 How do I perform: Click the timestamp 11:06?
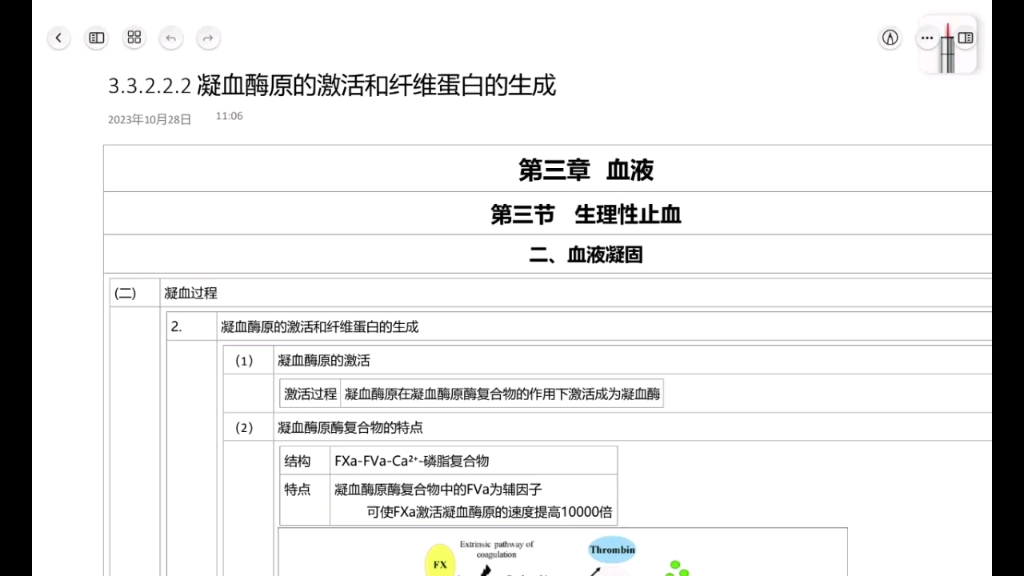pyautogui.click(x=229, y=115)
